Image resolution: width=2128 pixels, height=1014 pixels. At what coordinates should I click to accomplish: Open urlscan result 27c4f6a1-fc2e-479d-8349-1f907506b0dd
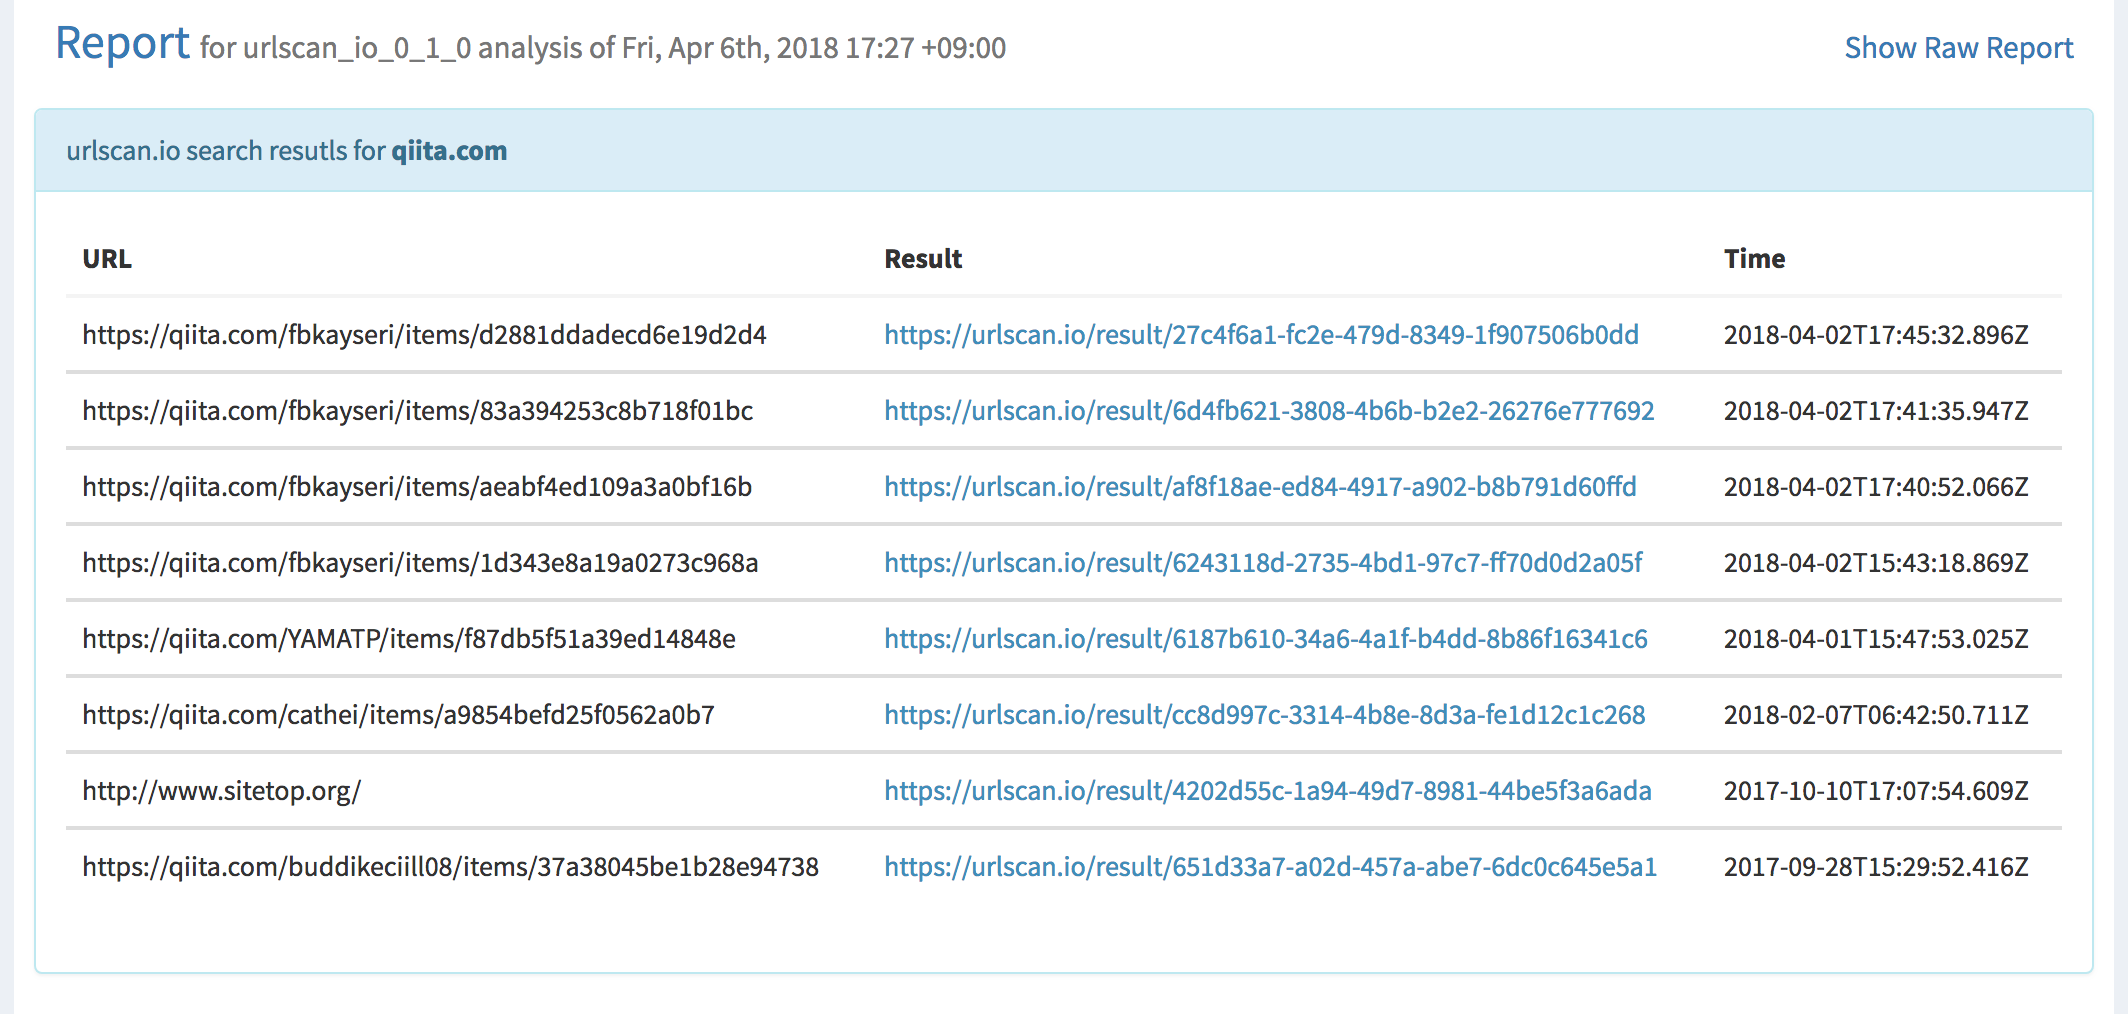(x=1261, y=335)
